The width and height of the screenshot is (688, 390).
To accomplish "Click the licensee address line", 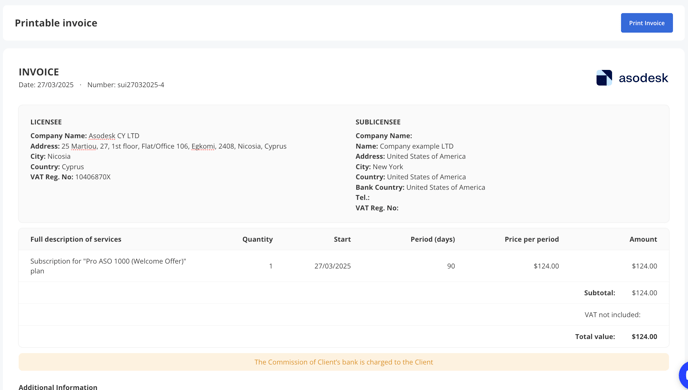I will [158, 146].
